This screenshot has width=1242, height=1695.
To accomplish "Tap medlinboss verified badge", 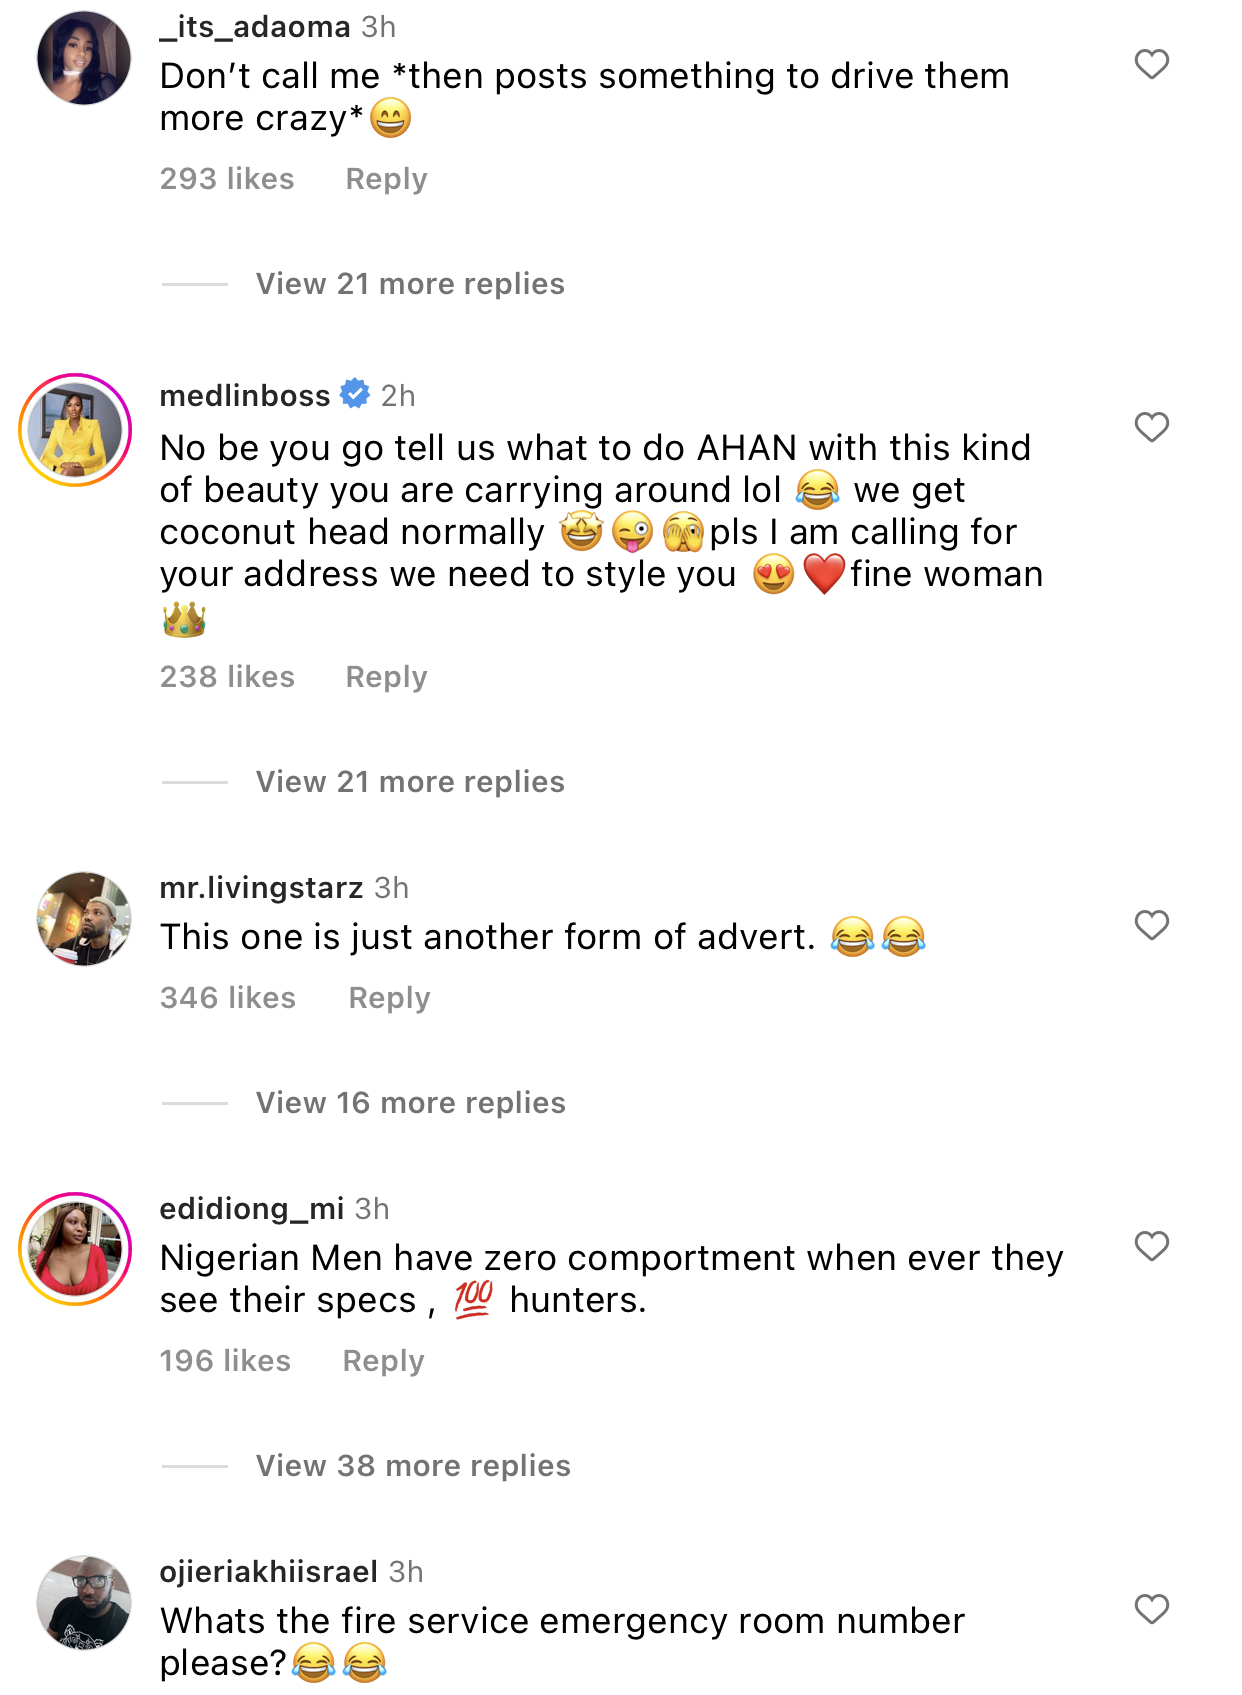I will tap(355, 394).
